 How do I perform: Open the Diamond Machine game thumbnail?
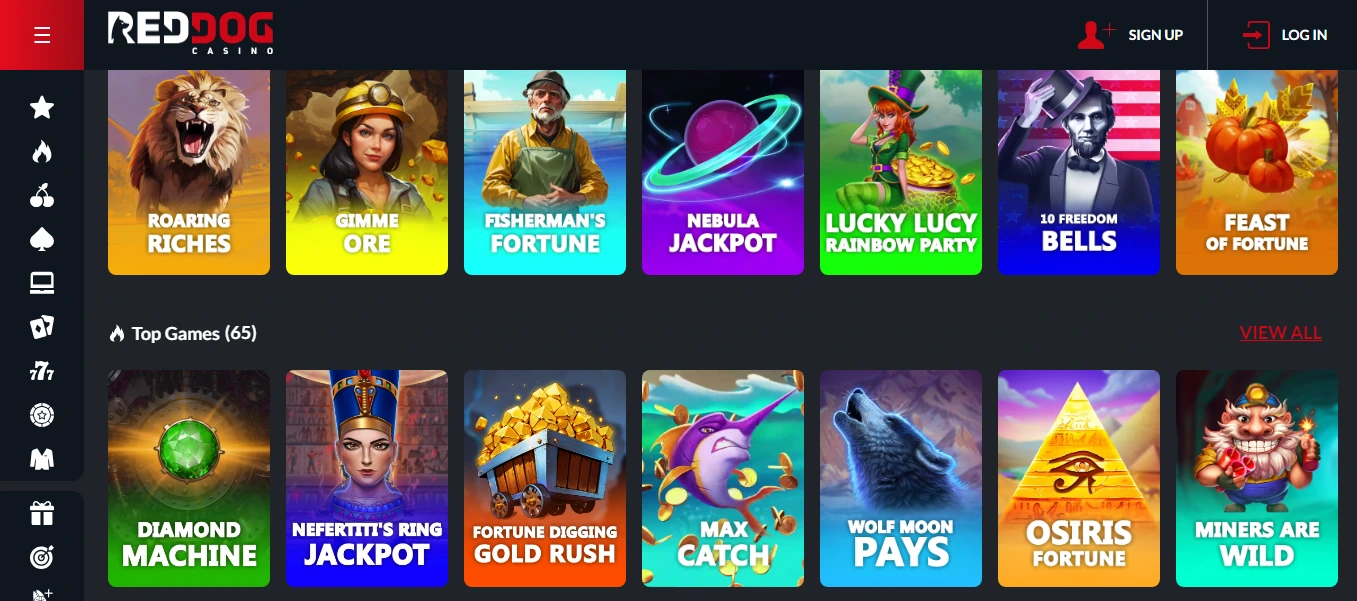coord(189,478)
